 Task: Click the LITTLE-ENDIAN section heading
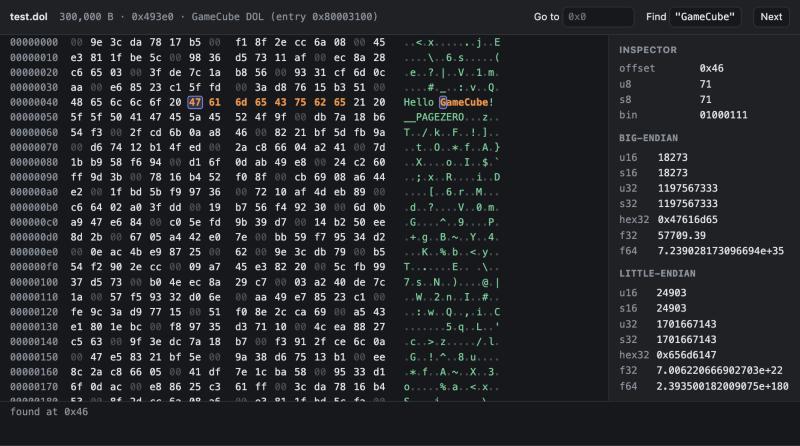(657, 274)
